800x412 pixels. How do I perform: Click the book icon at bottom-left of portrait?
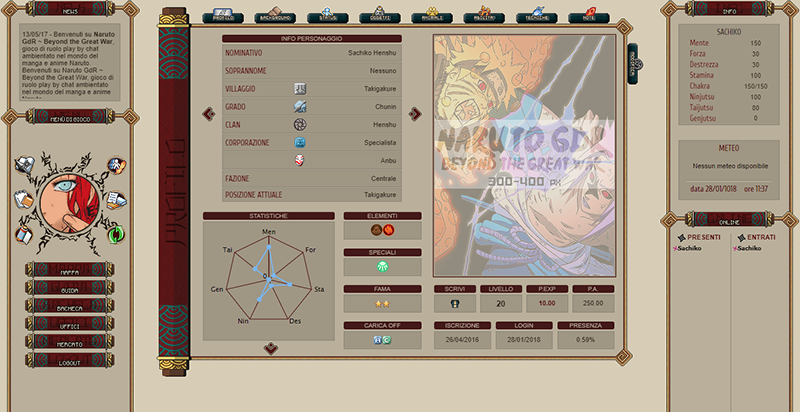[23, 235]
